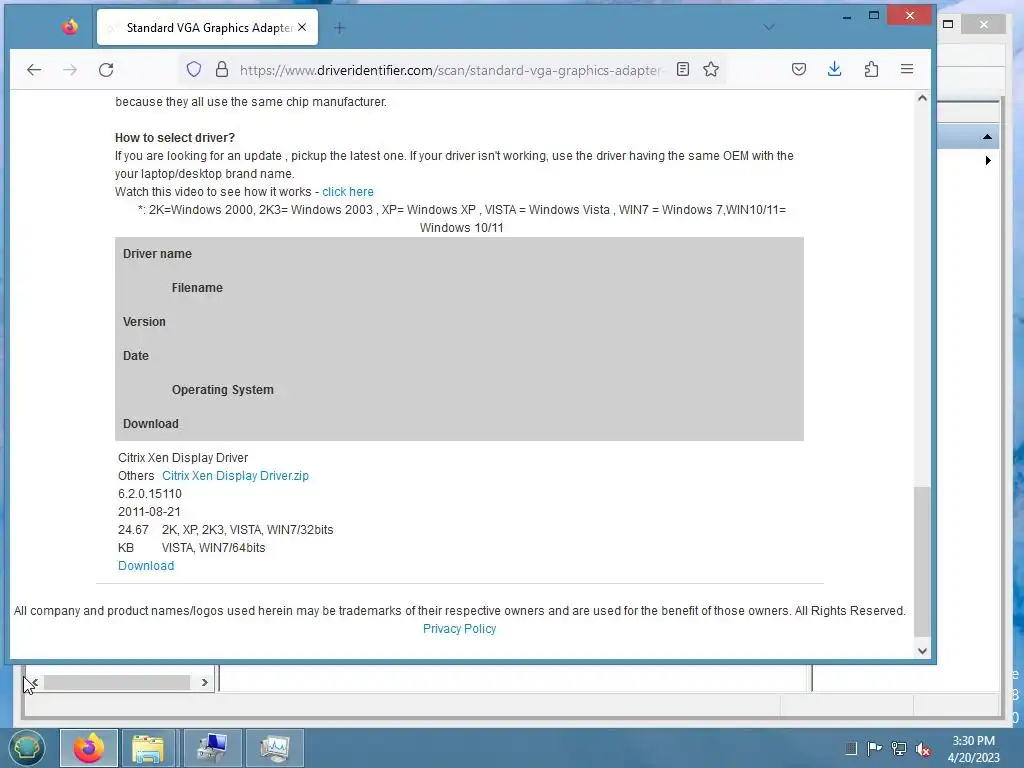Screen dimensions: 1024x768
Task: Save page to Pocket
Action: 799,69
